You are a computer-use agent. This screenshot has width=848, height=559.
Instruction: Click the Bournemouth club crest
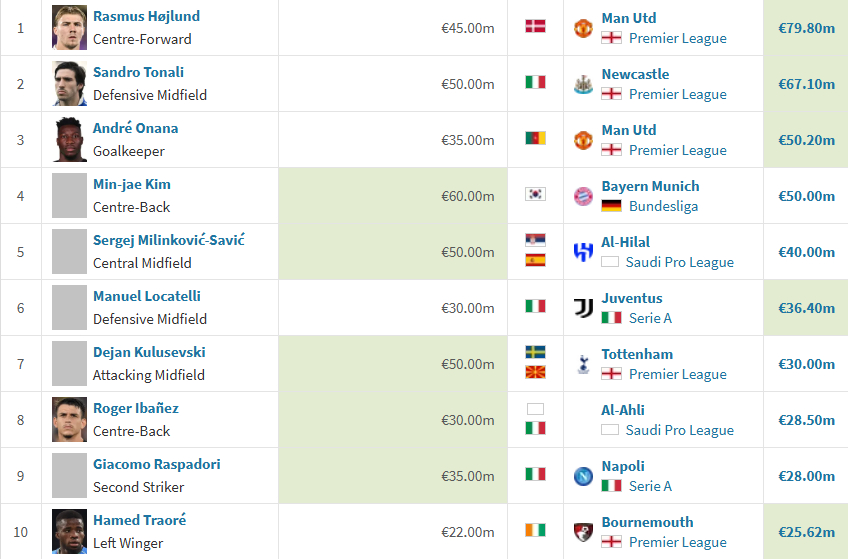point(583,533)
